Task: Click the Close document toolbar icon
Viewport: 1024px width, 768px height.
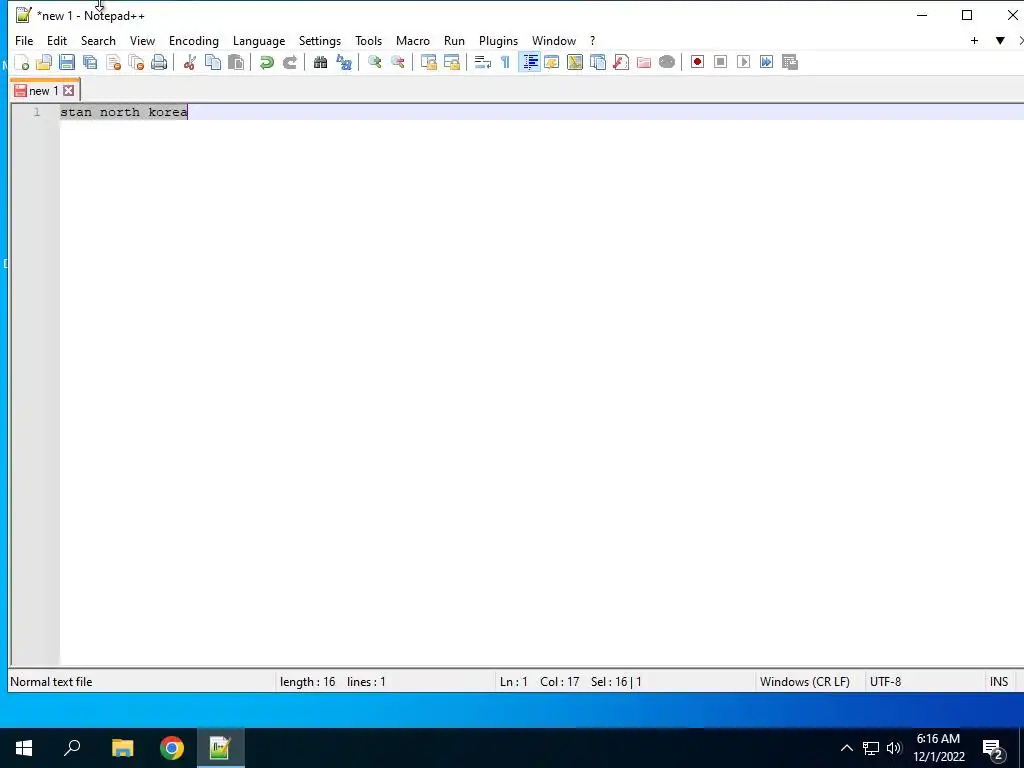Action: click(114, 62)
